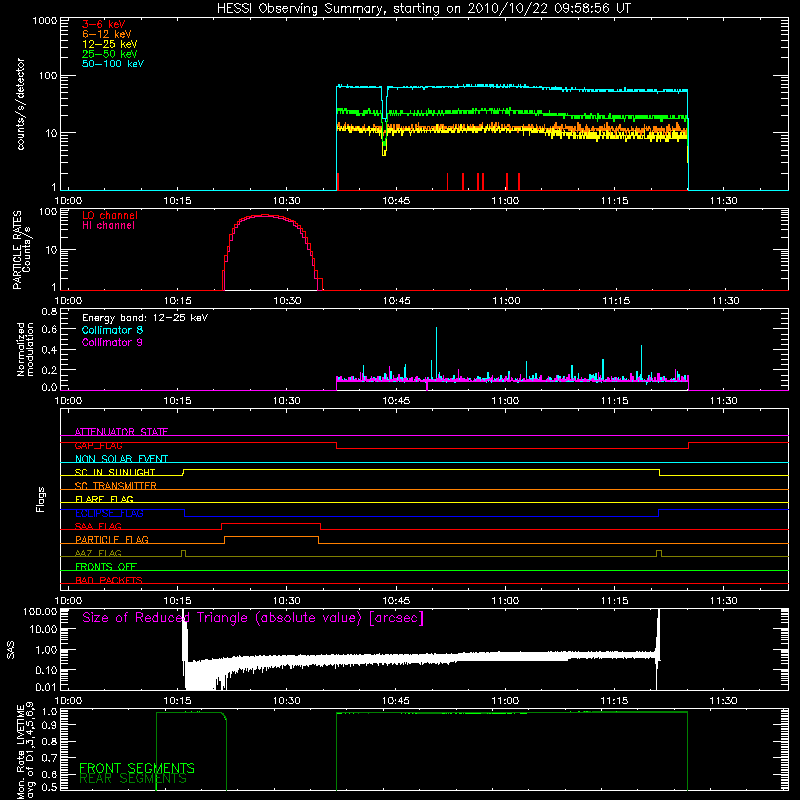This screenshot has width=800, height=800.
Task: Click the PARTICLE_FLAG raised step segment
Action: pyautogui.click(x=271, y=537)
